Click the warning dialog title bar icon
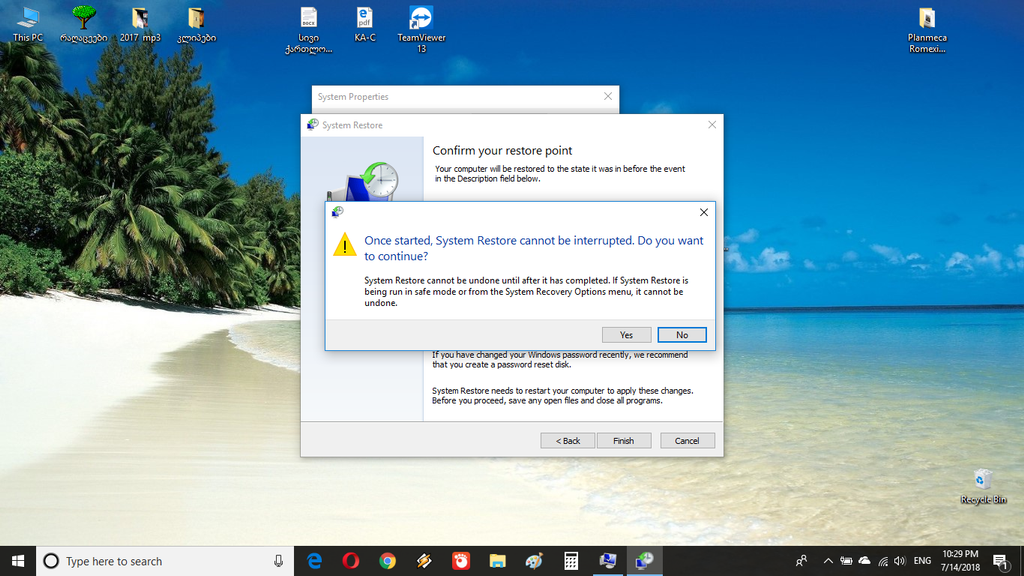This screenshot has width=1024, height=576. tap(338, 212)
